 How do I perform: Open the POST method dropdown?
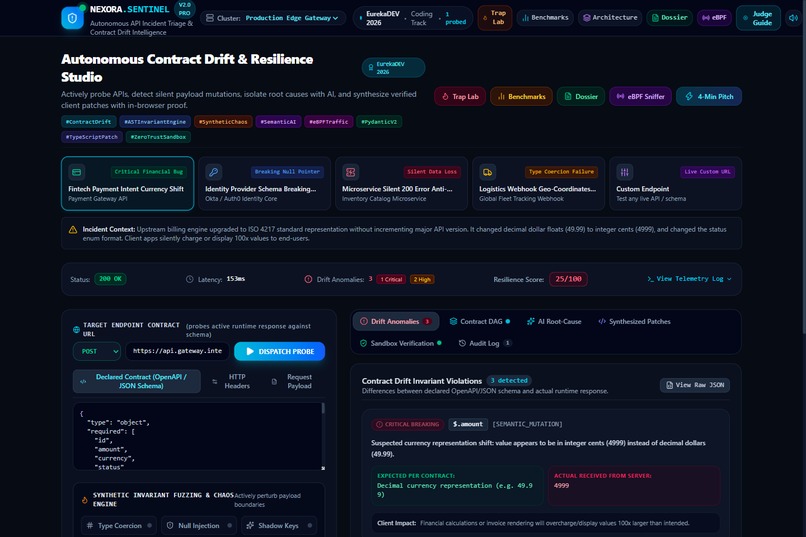[97, 351]
